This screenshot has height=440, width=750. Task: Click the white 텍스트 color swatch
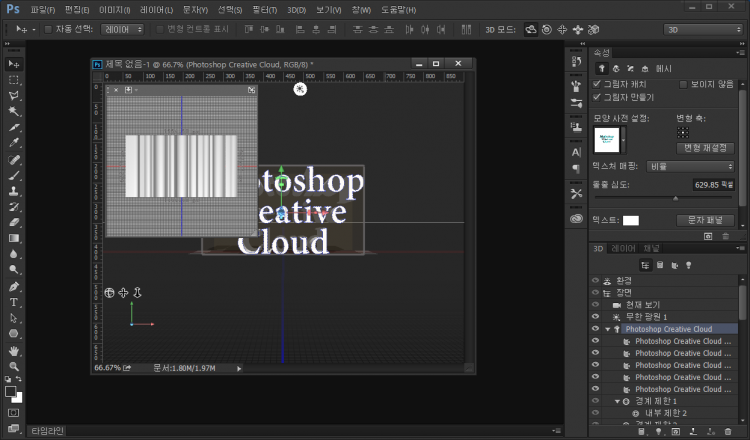(631, 220)
